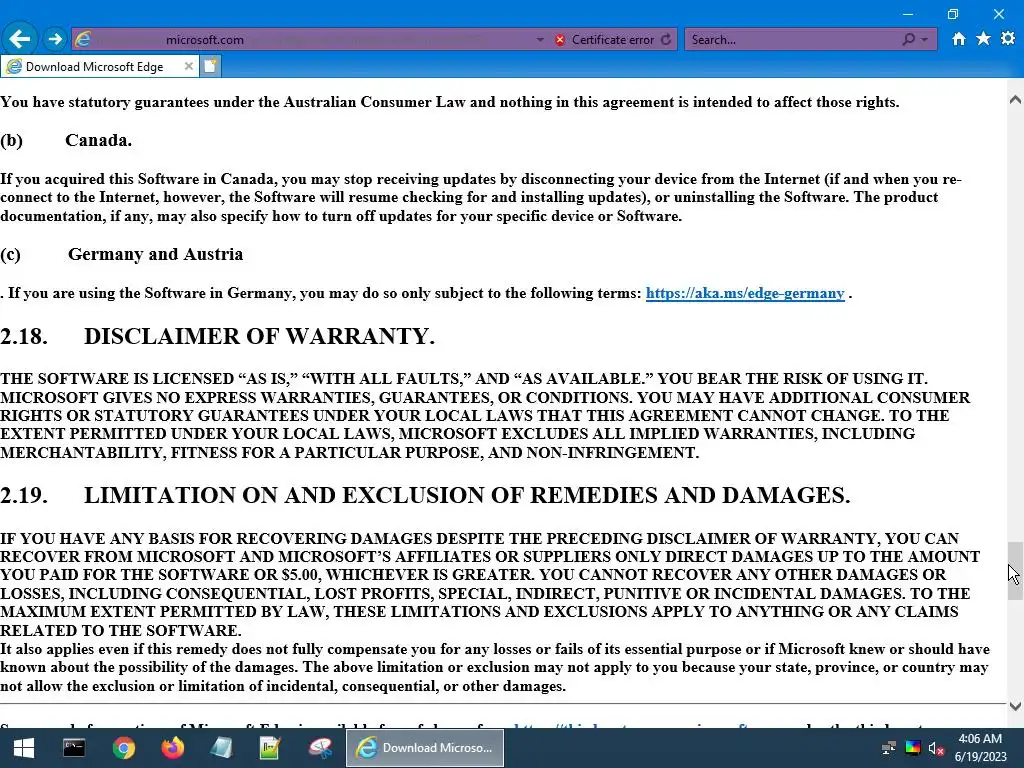This screenshot has height=768, width=1024.
Task: Launch Google Chrome from taskbar
Action: click(123, 748)
